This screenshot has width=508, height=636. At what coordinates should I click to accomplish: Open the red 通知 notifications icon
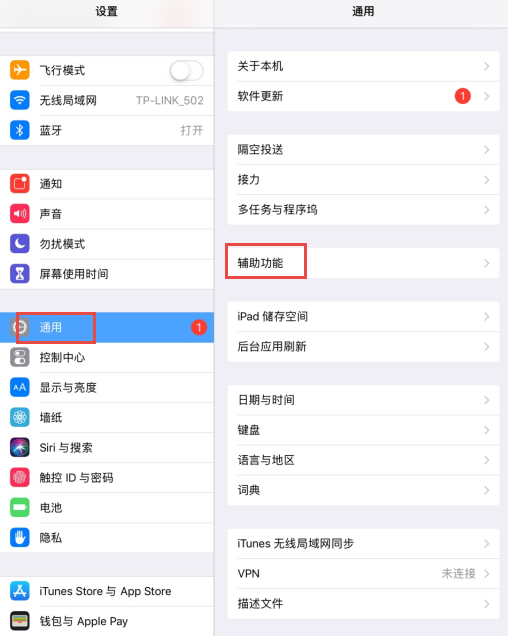[19, 184]
